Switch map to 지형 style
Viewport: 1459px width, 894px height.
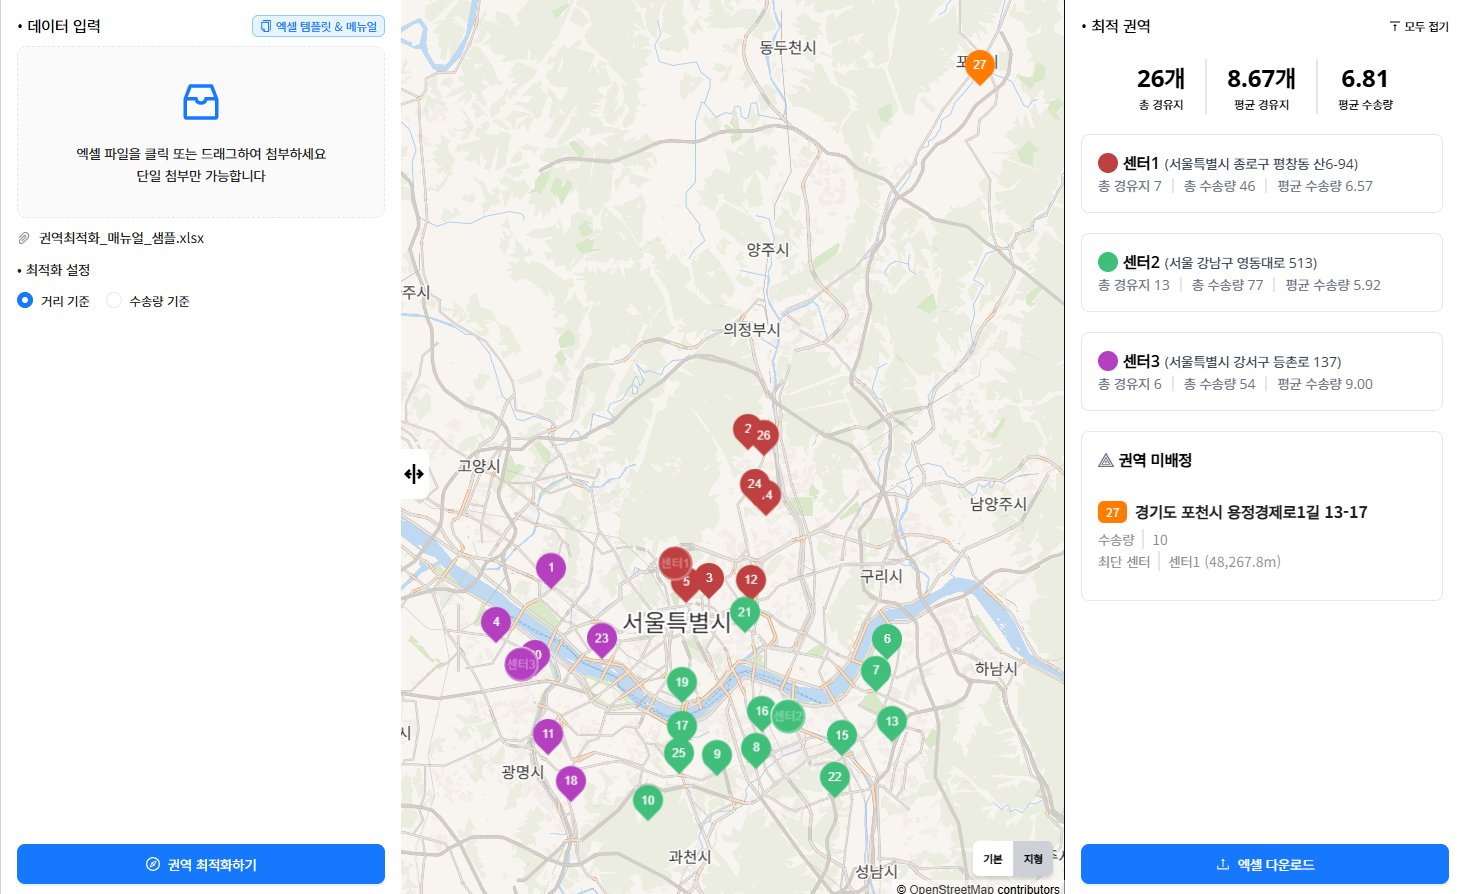click(x=1033, y=859)
